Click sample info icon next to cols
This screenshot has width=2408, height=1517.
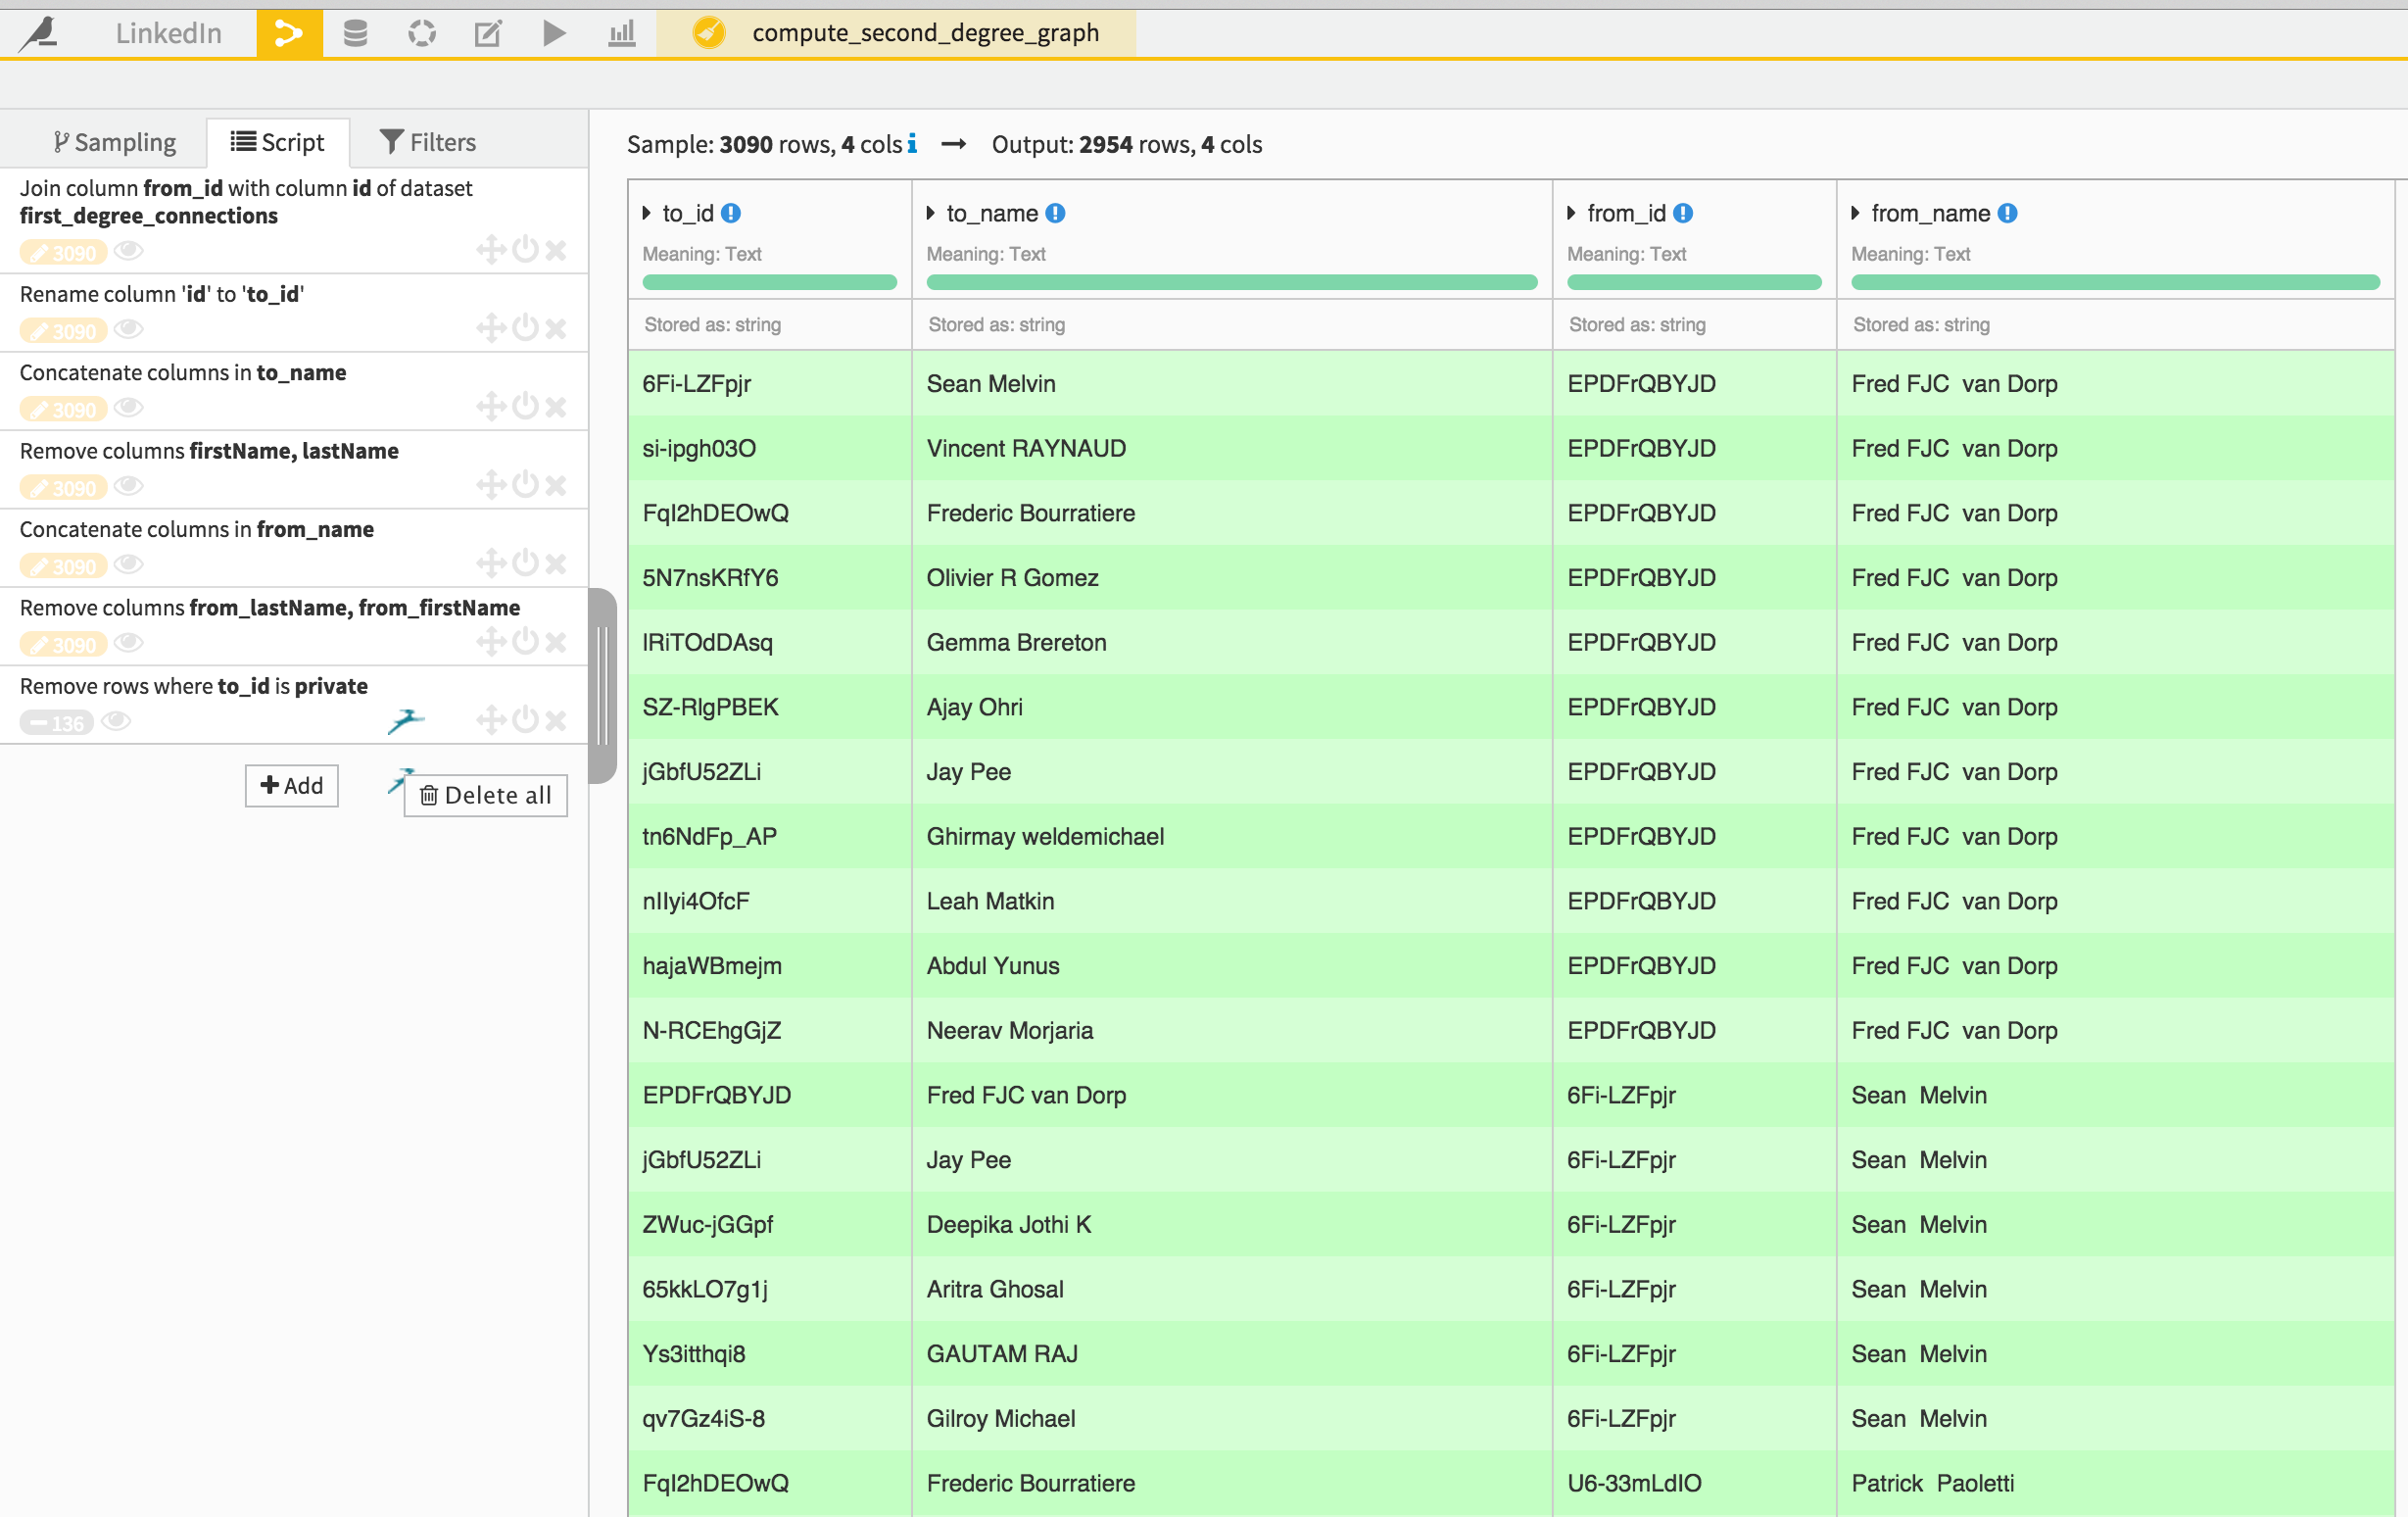(912, 144)
